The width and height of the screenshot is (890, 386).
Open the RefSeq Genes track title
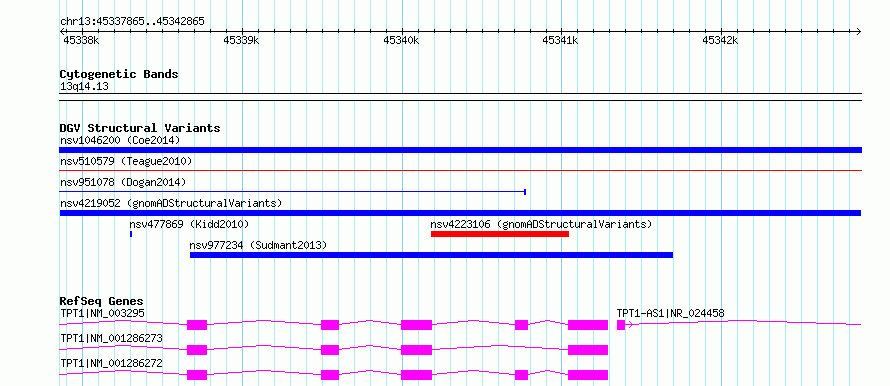(102, 301)
